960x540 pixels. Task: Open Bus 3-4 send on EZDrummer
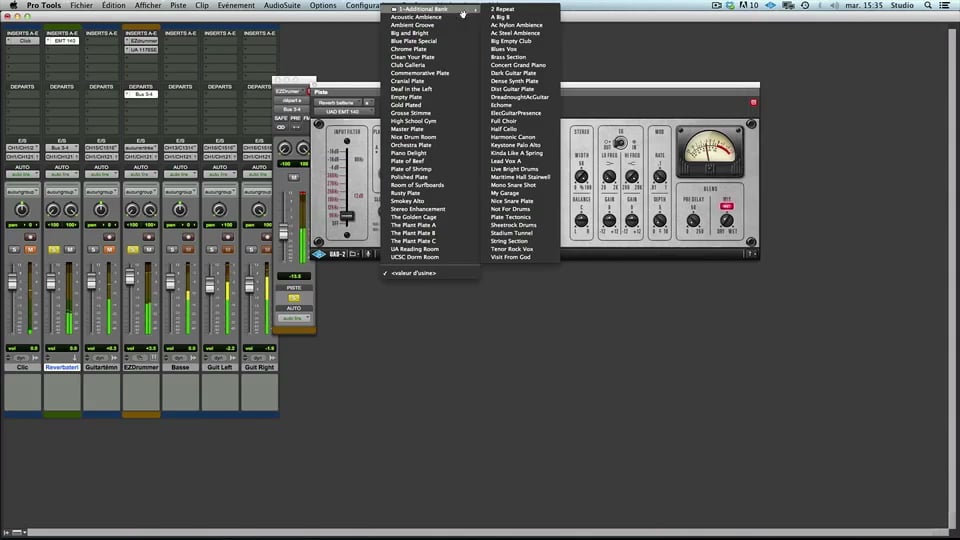[141, 94]
